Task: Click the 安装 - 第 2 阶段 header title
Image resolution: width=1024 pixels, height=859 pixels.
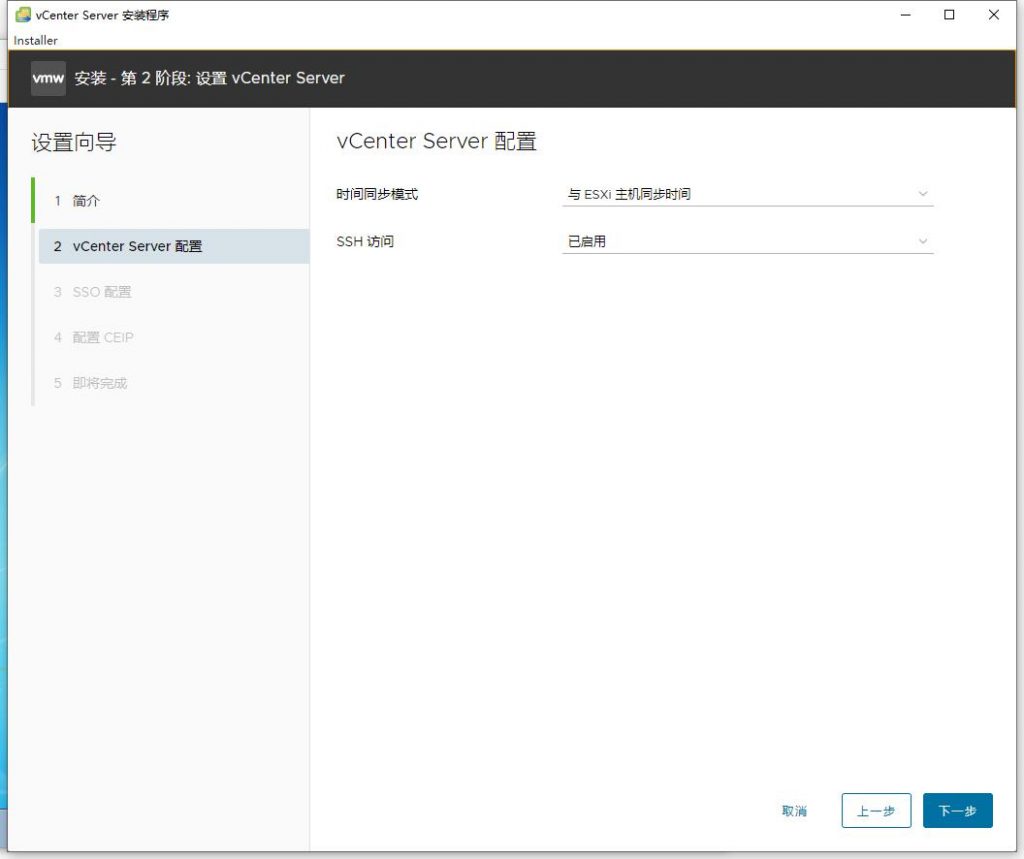Action: (209, 78)
